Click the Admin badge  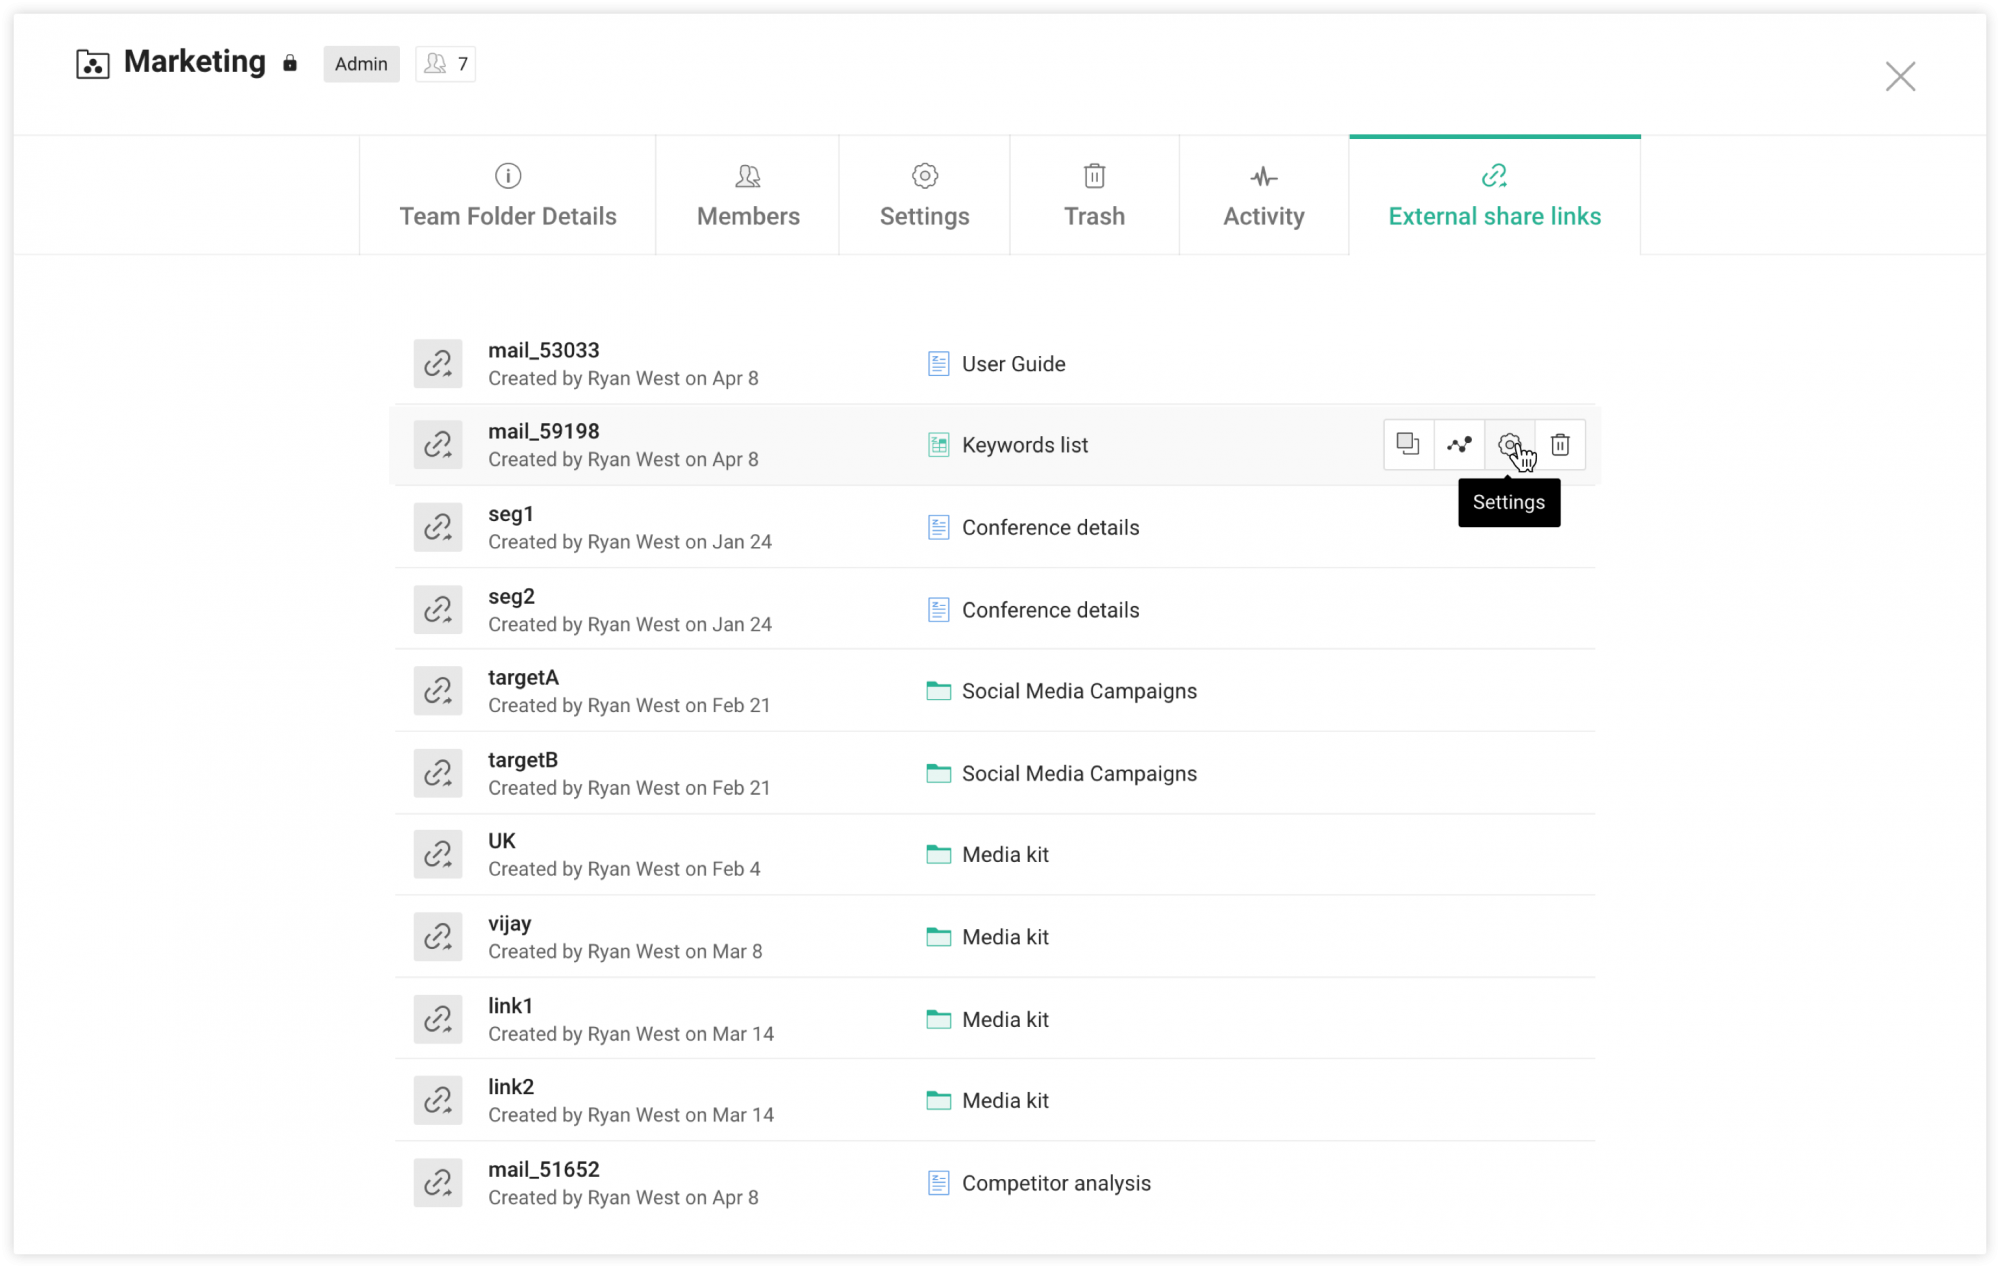(x=360, y=63)
